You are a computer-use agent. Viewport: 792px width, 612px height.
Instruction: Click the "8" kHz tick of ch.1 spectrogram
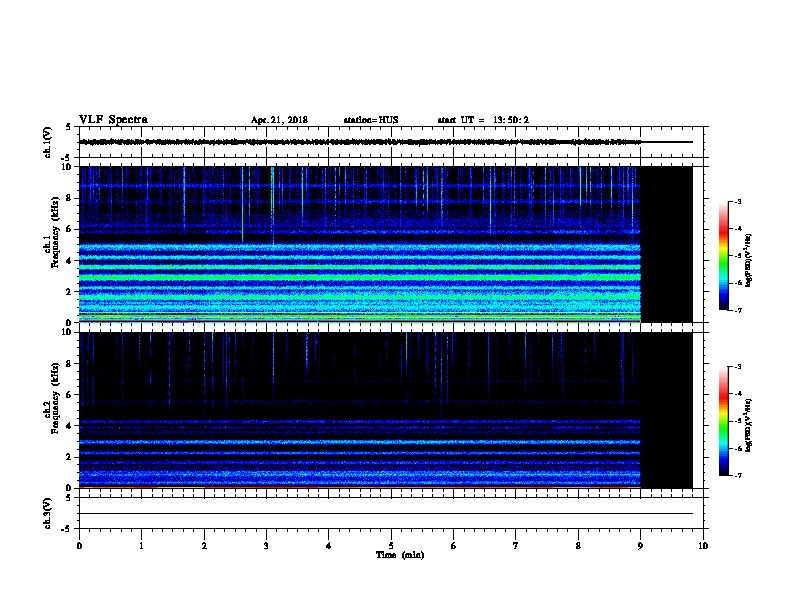(69, 198)
